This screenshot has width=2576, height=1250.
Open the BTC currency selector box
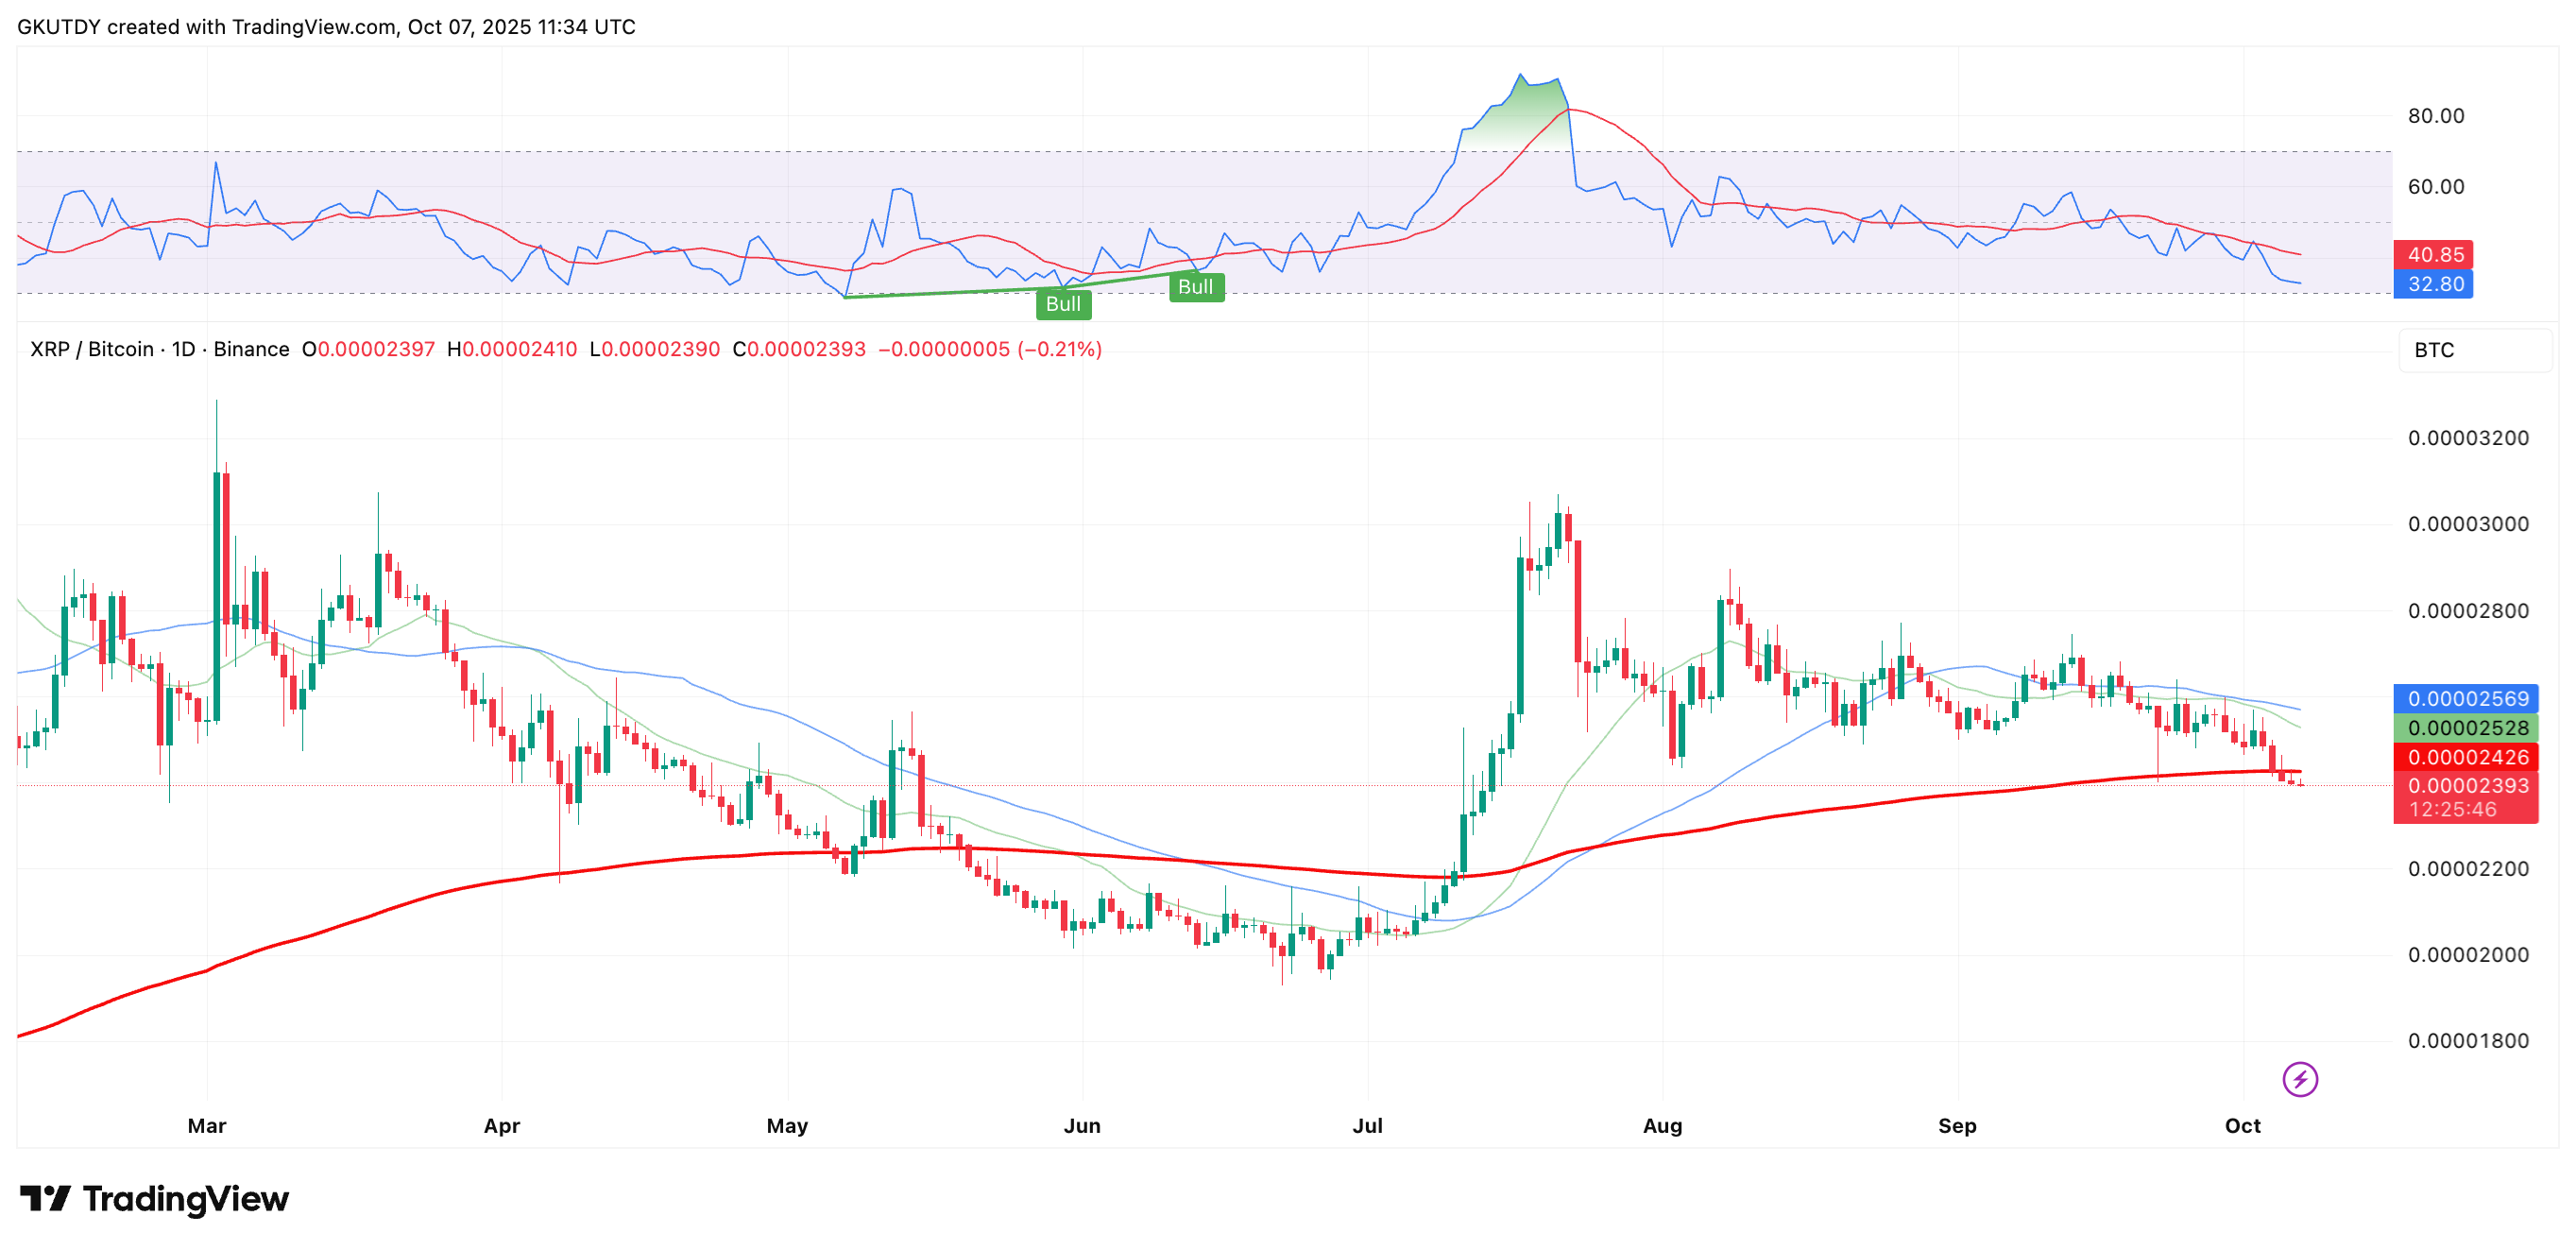pyautogui.click(x=2474, y=350)
